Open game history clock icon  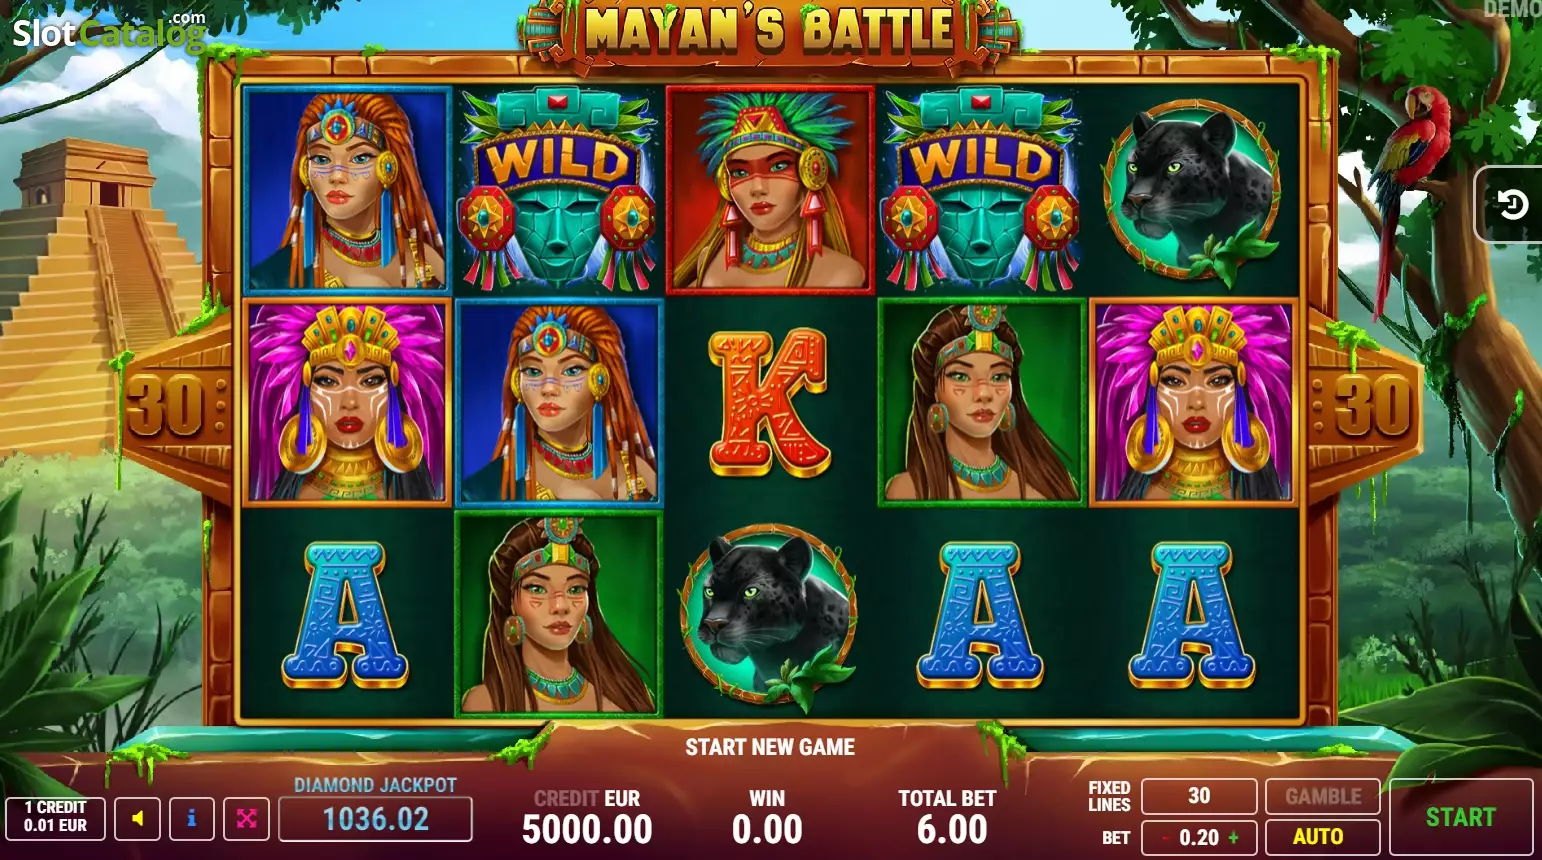click(x=1511, y=205)
